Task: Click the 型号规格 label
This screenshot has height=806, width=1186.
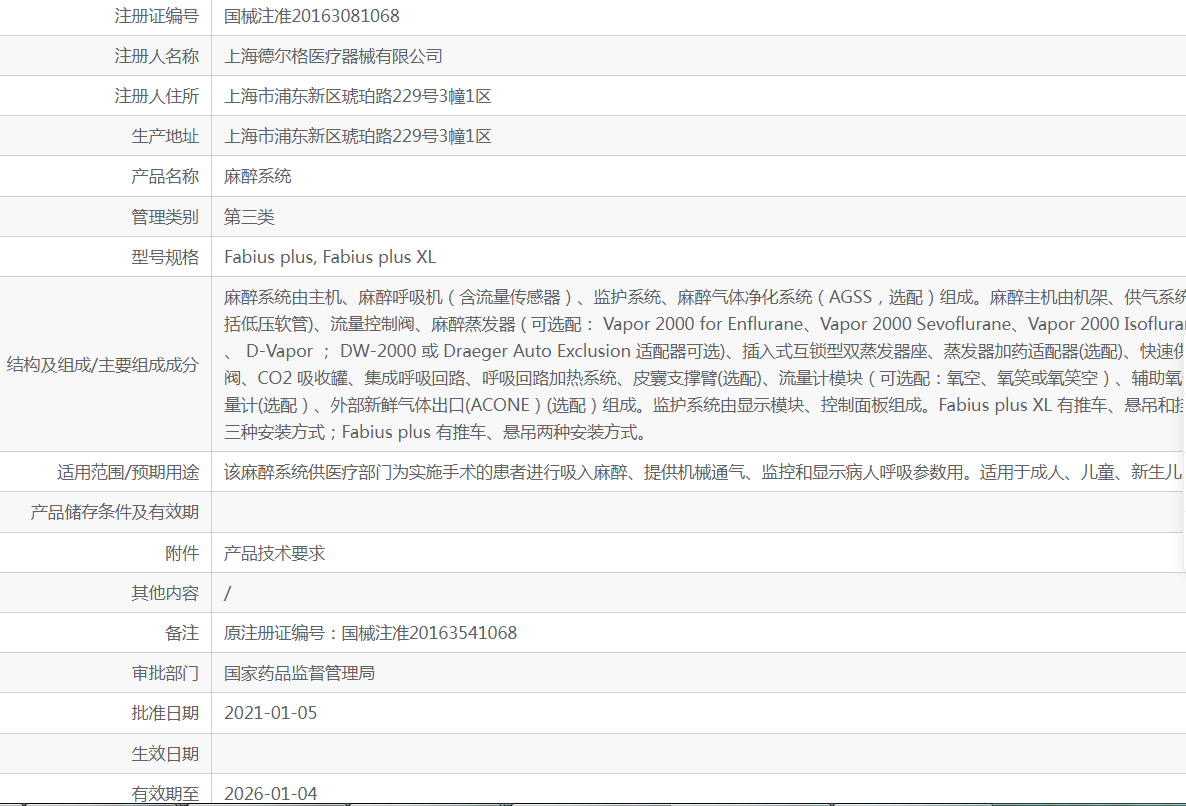Action: point(165,257)
